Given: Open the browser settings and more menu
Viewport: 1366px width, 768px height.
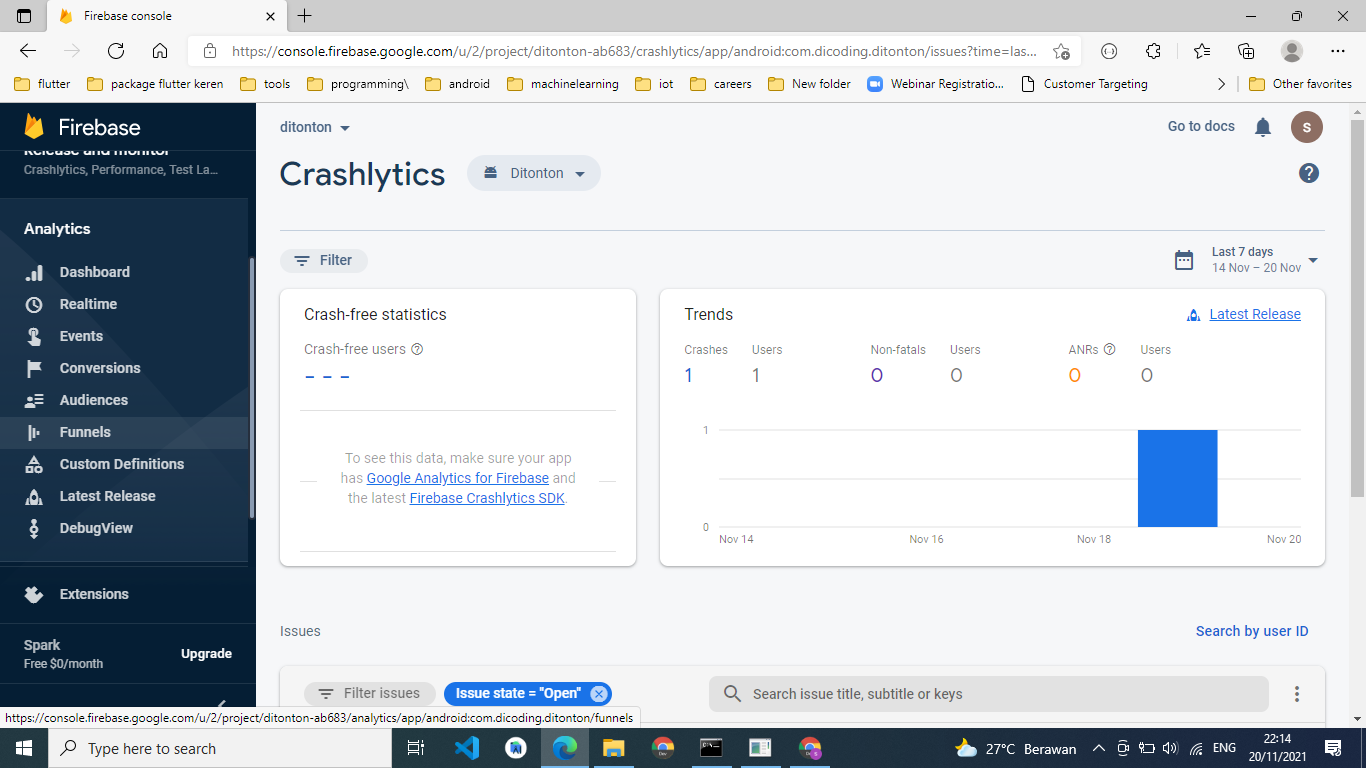Looking at the screenshot, I should click(1338, 51).
